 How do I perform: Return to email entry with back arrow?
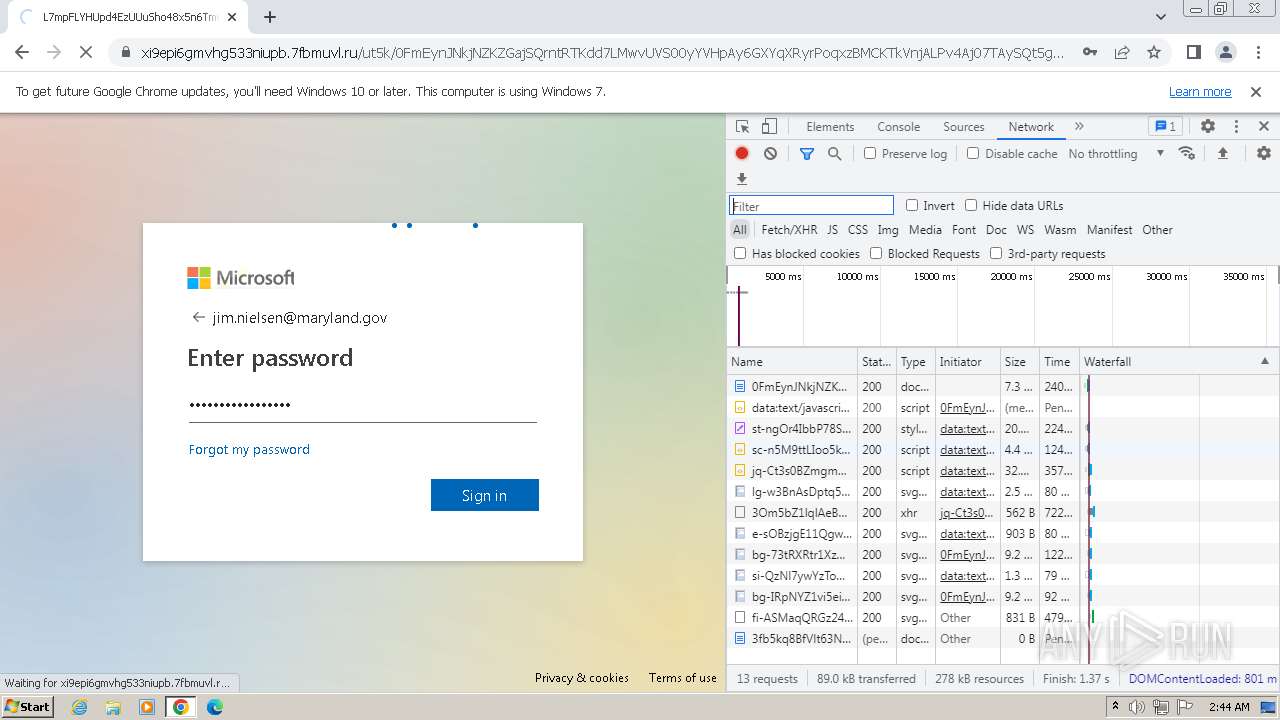198,318
